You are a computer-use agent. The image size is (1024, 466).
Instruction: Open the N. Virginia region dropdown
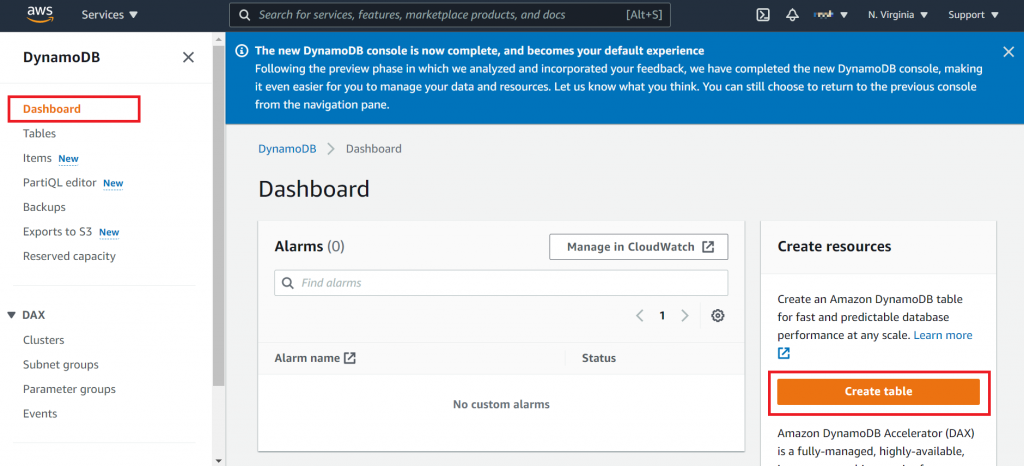(897, 15)
